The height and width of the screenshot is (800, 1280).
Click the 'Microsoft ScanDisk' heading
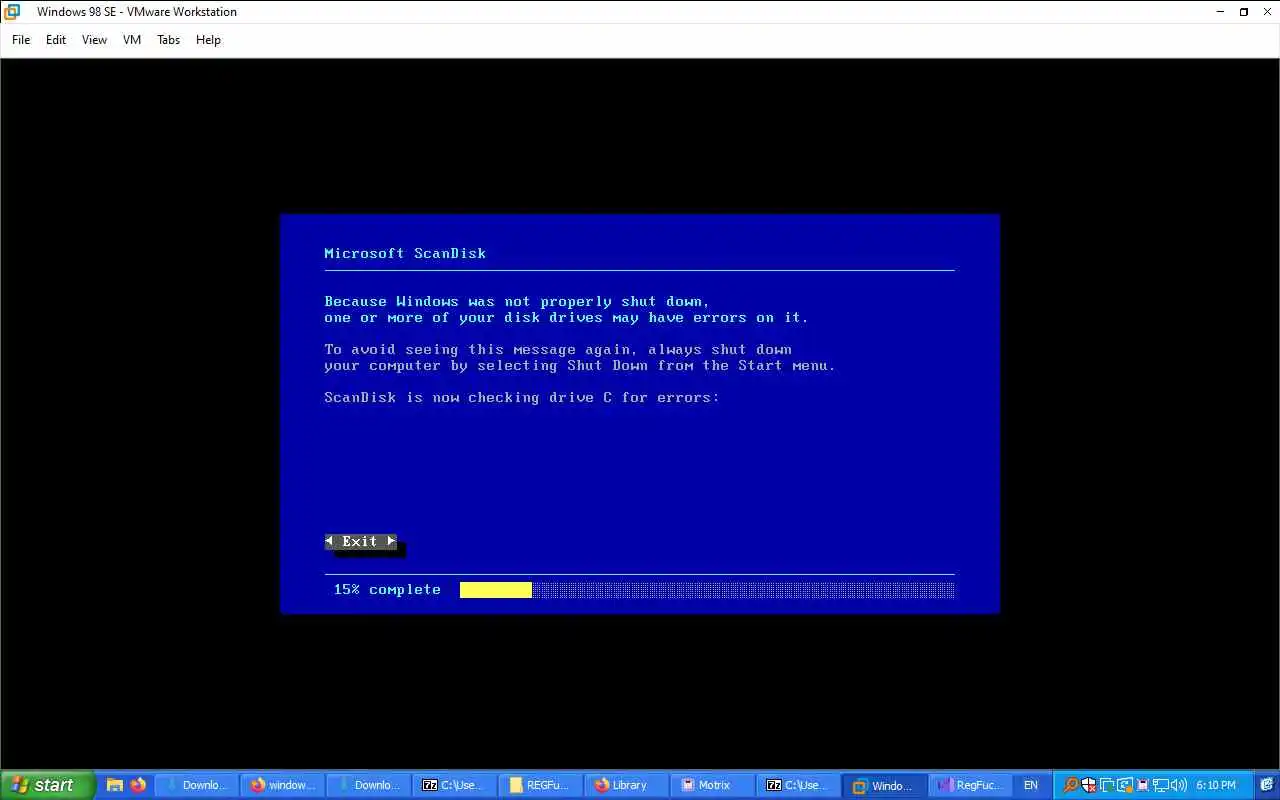pyautogui.click(x=405, y=253)
